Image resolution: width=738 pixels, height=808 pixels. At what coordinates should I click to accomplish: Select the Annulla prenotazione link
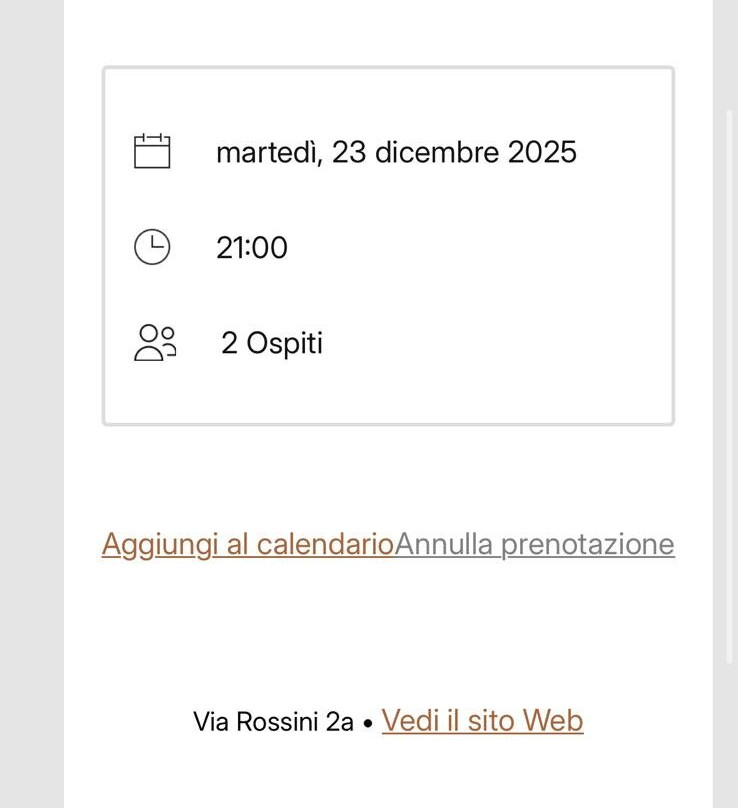click(x=535, y=544)
